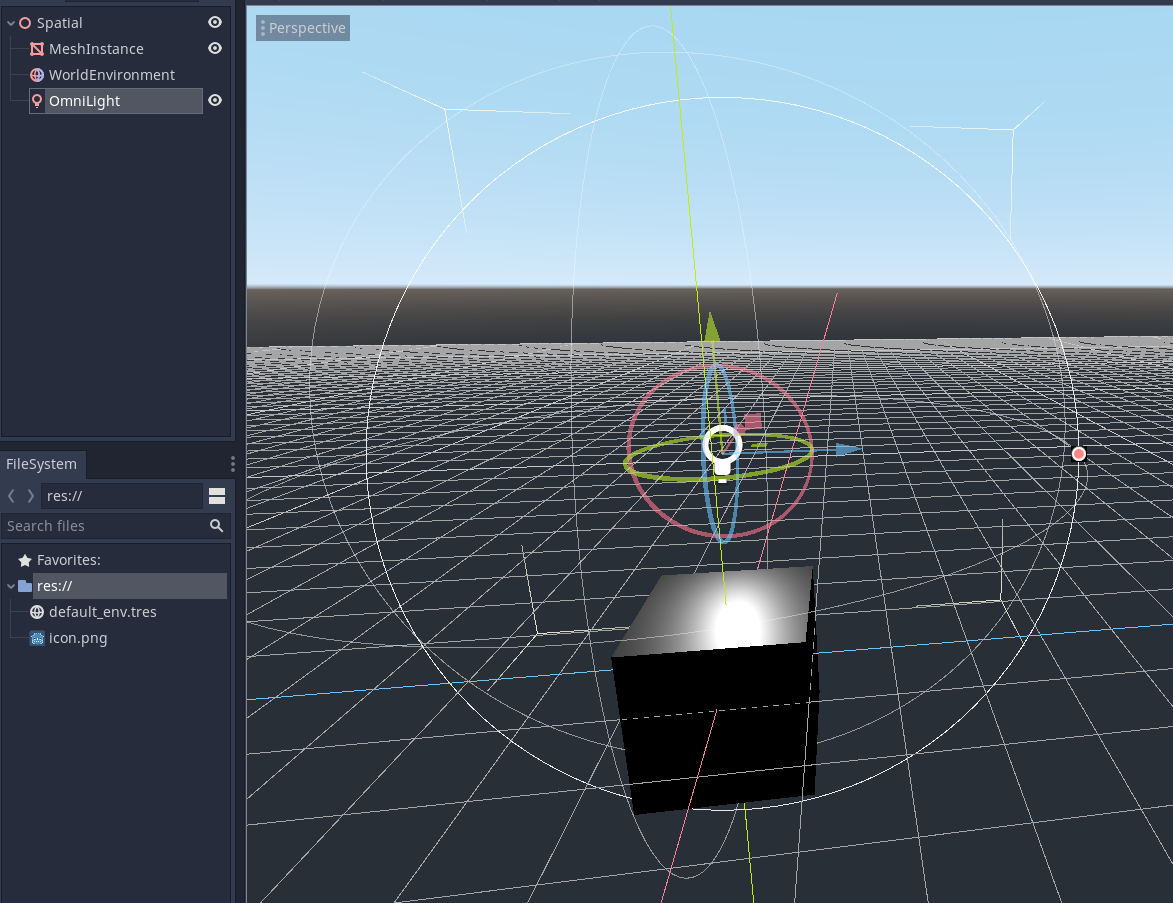Click the back navigation arrow in FileSystem
The image size is (1173, 903).
pos(12,495)
